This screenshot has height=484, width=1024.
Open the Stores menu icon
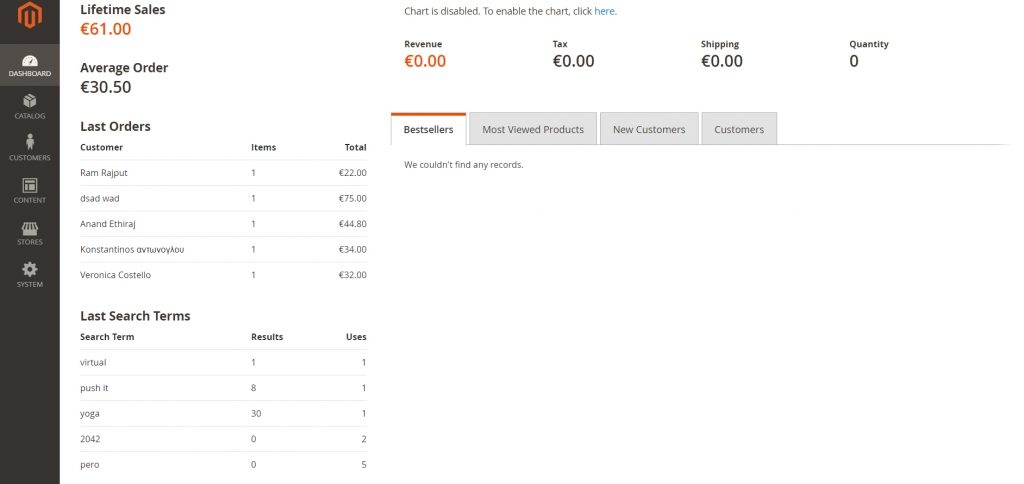click(x=29, y=233)
